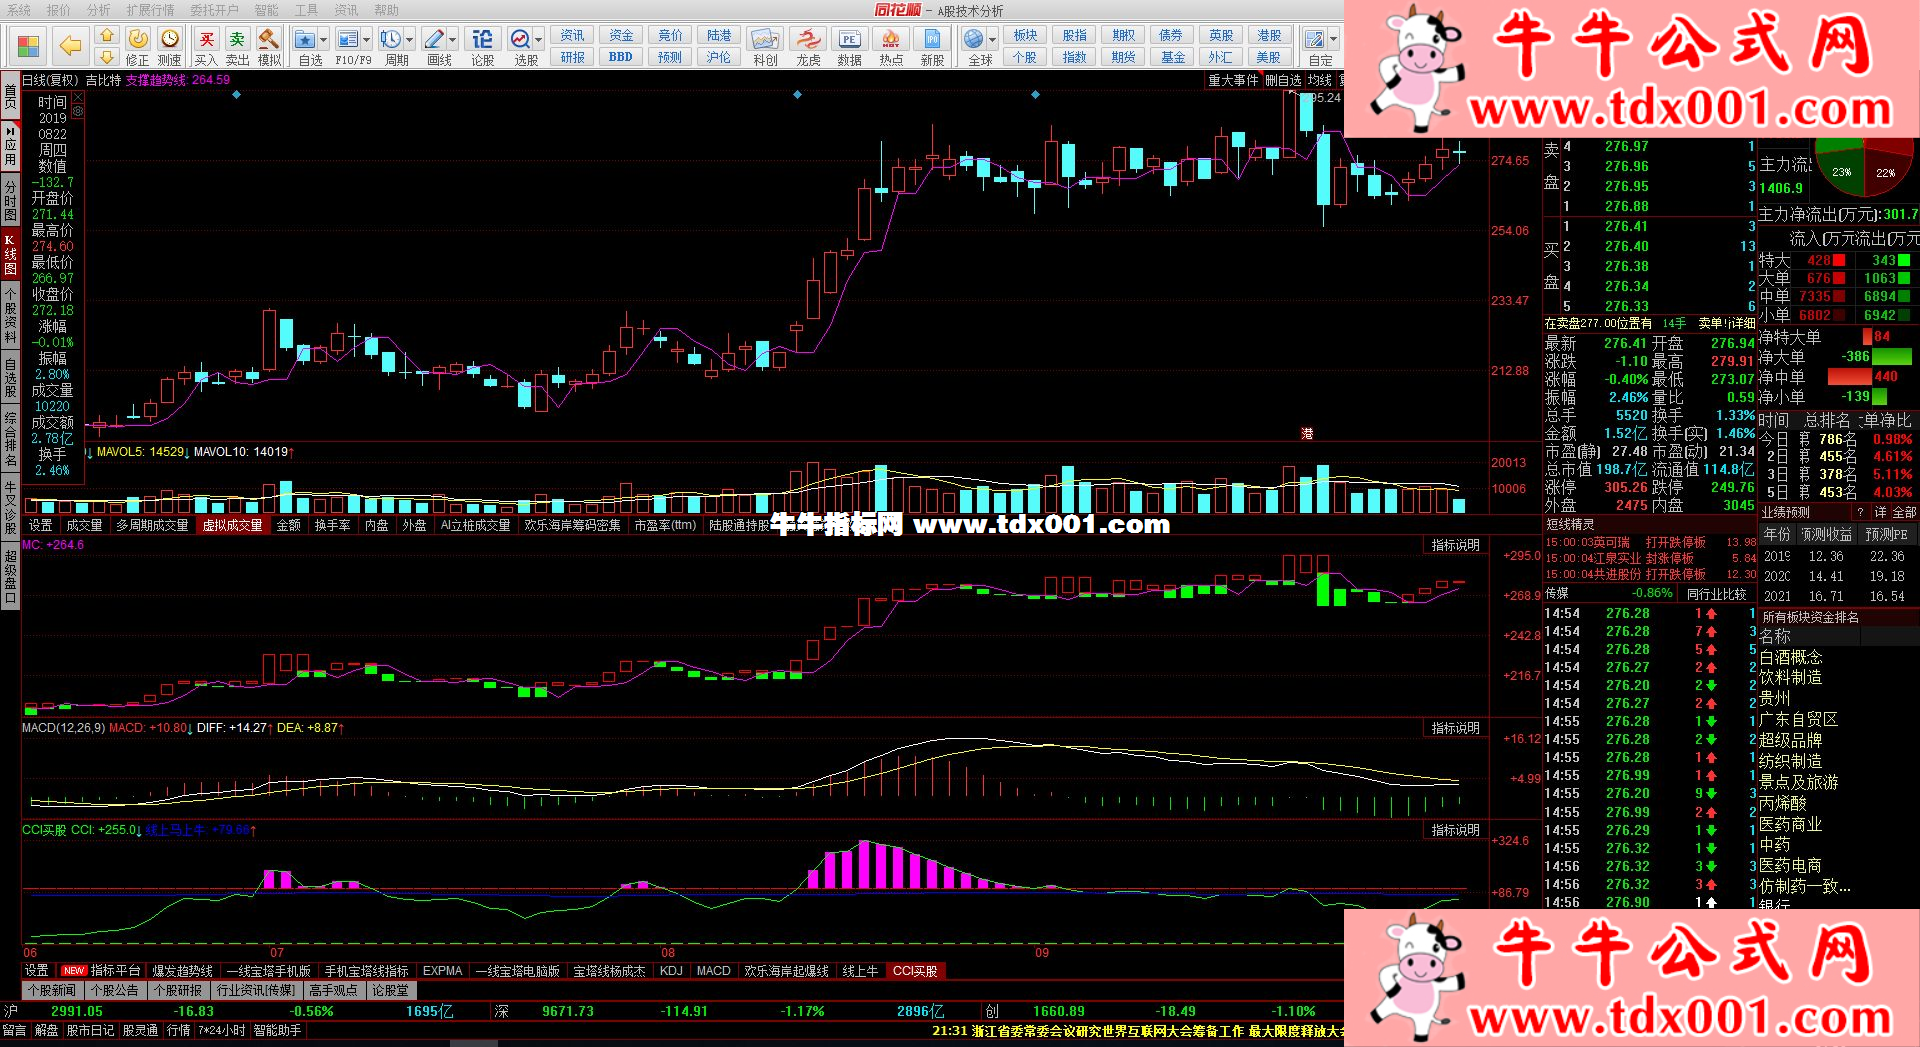1920x1047 pixels.
Task: Click the 港股 Hong Kong stocks button
Action: click(x=1269, y=36)
